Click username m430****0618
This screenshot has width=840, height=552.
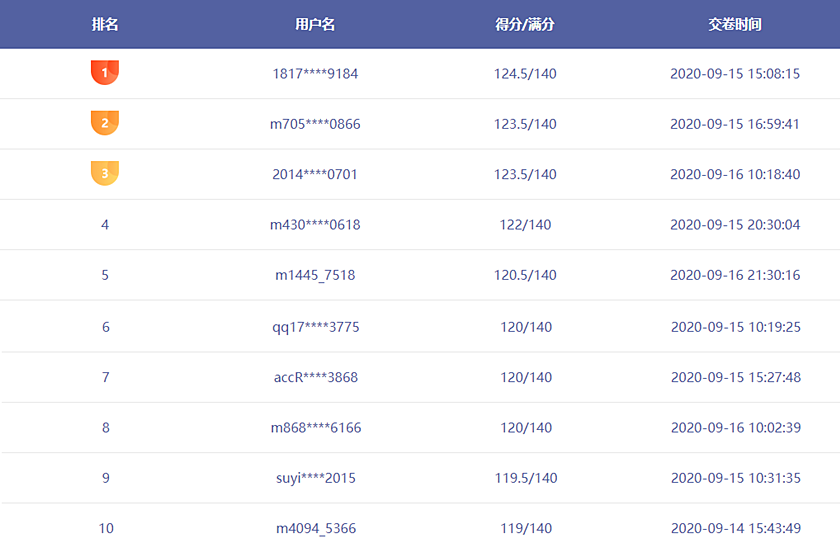click(315, 225)
